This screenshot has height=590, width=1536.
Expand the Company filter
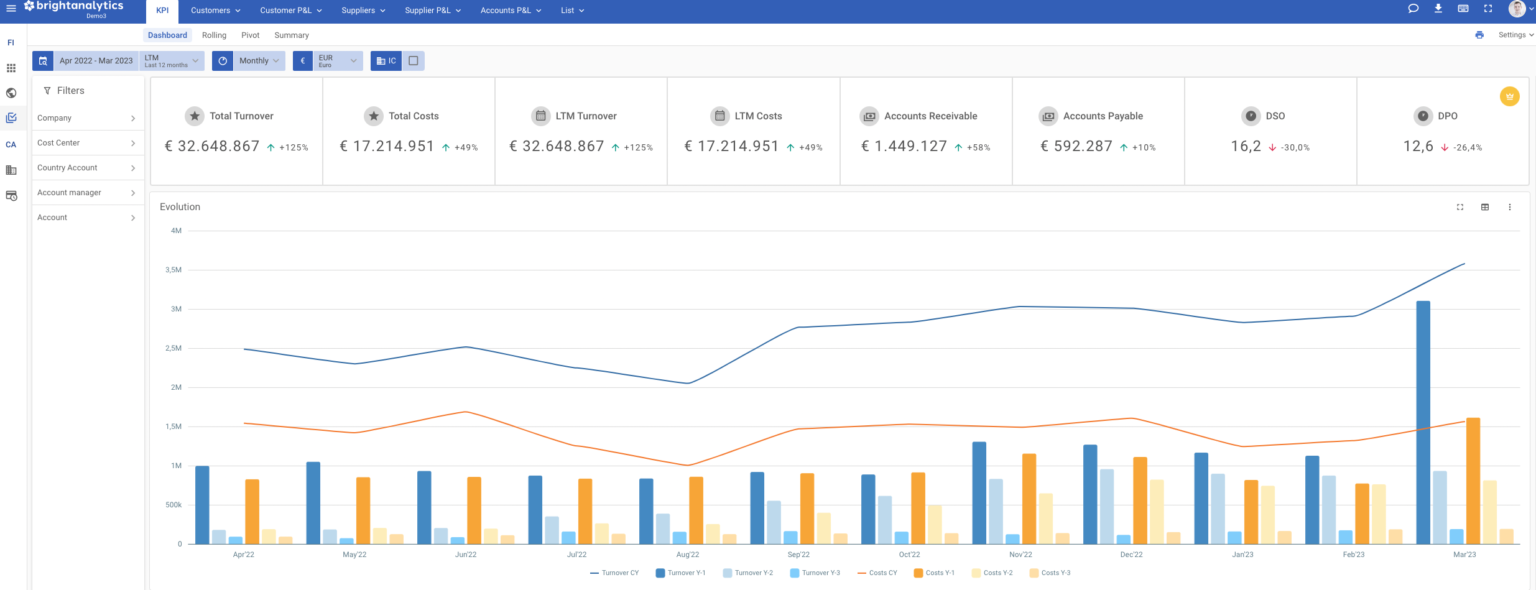click(88, 117)
